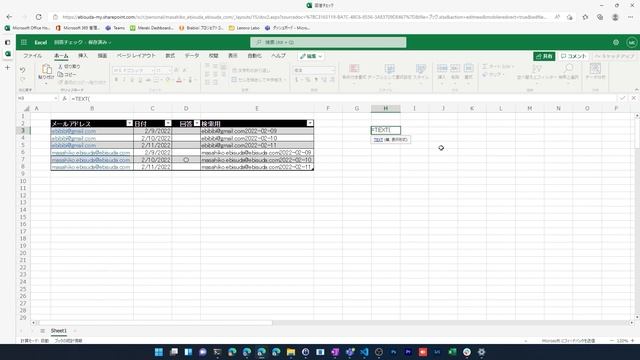Select the Home (ホーム) tab

61,56
